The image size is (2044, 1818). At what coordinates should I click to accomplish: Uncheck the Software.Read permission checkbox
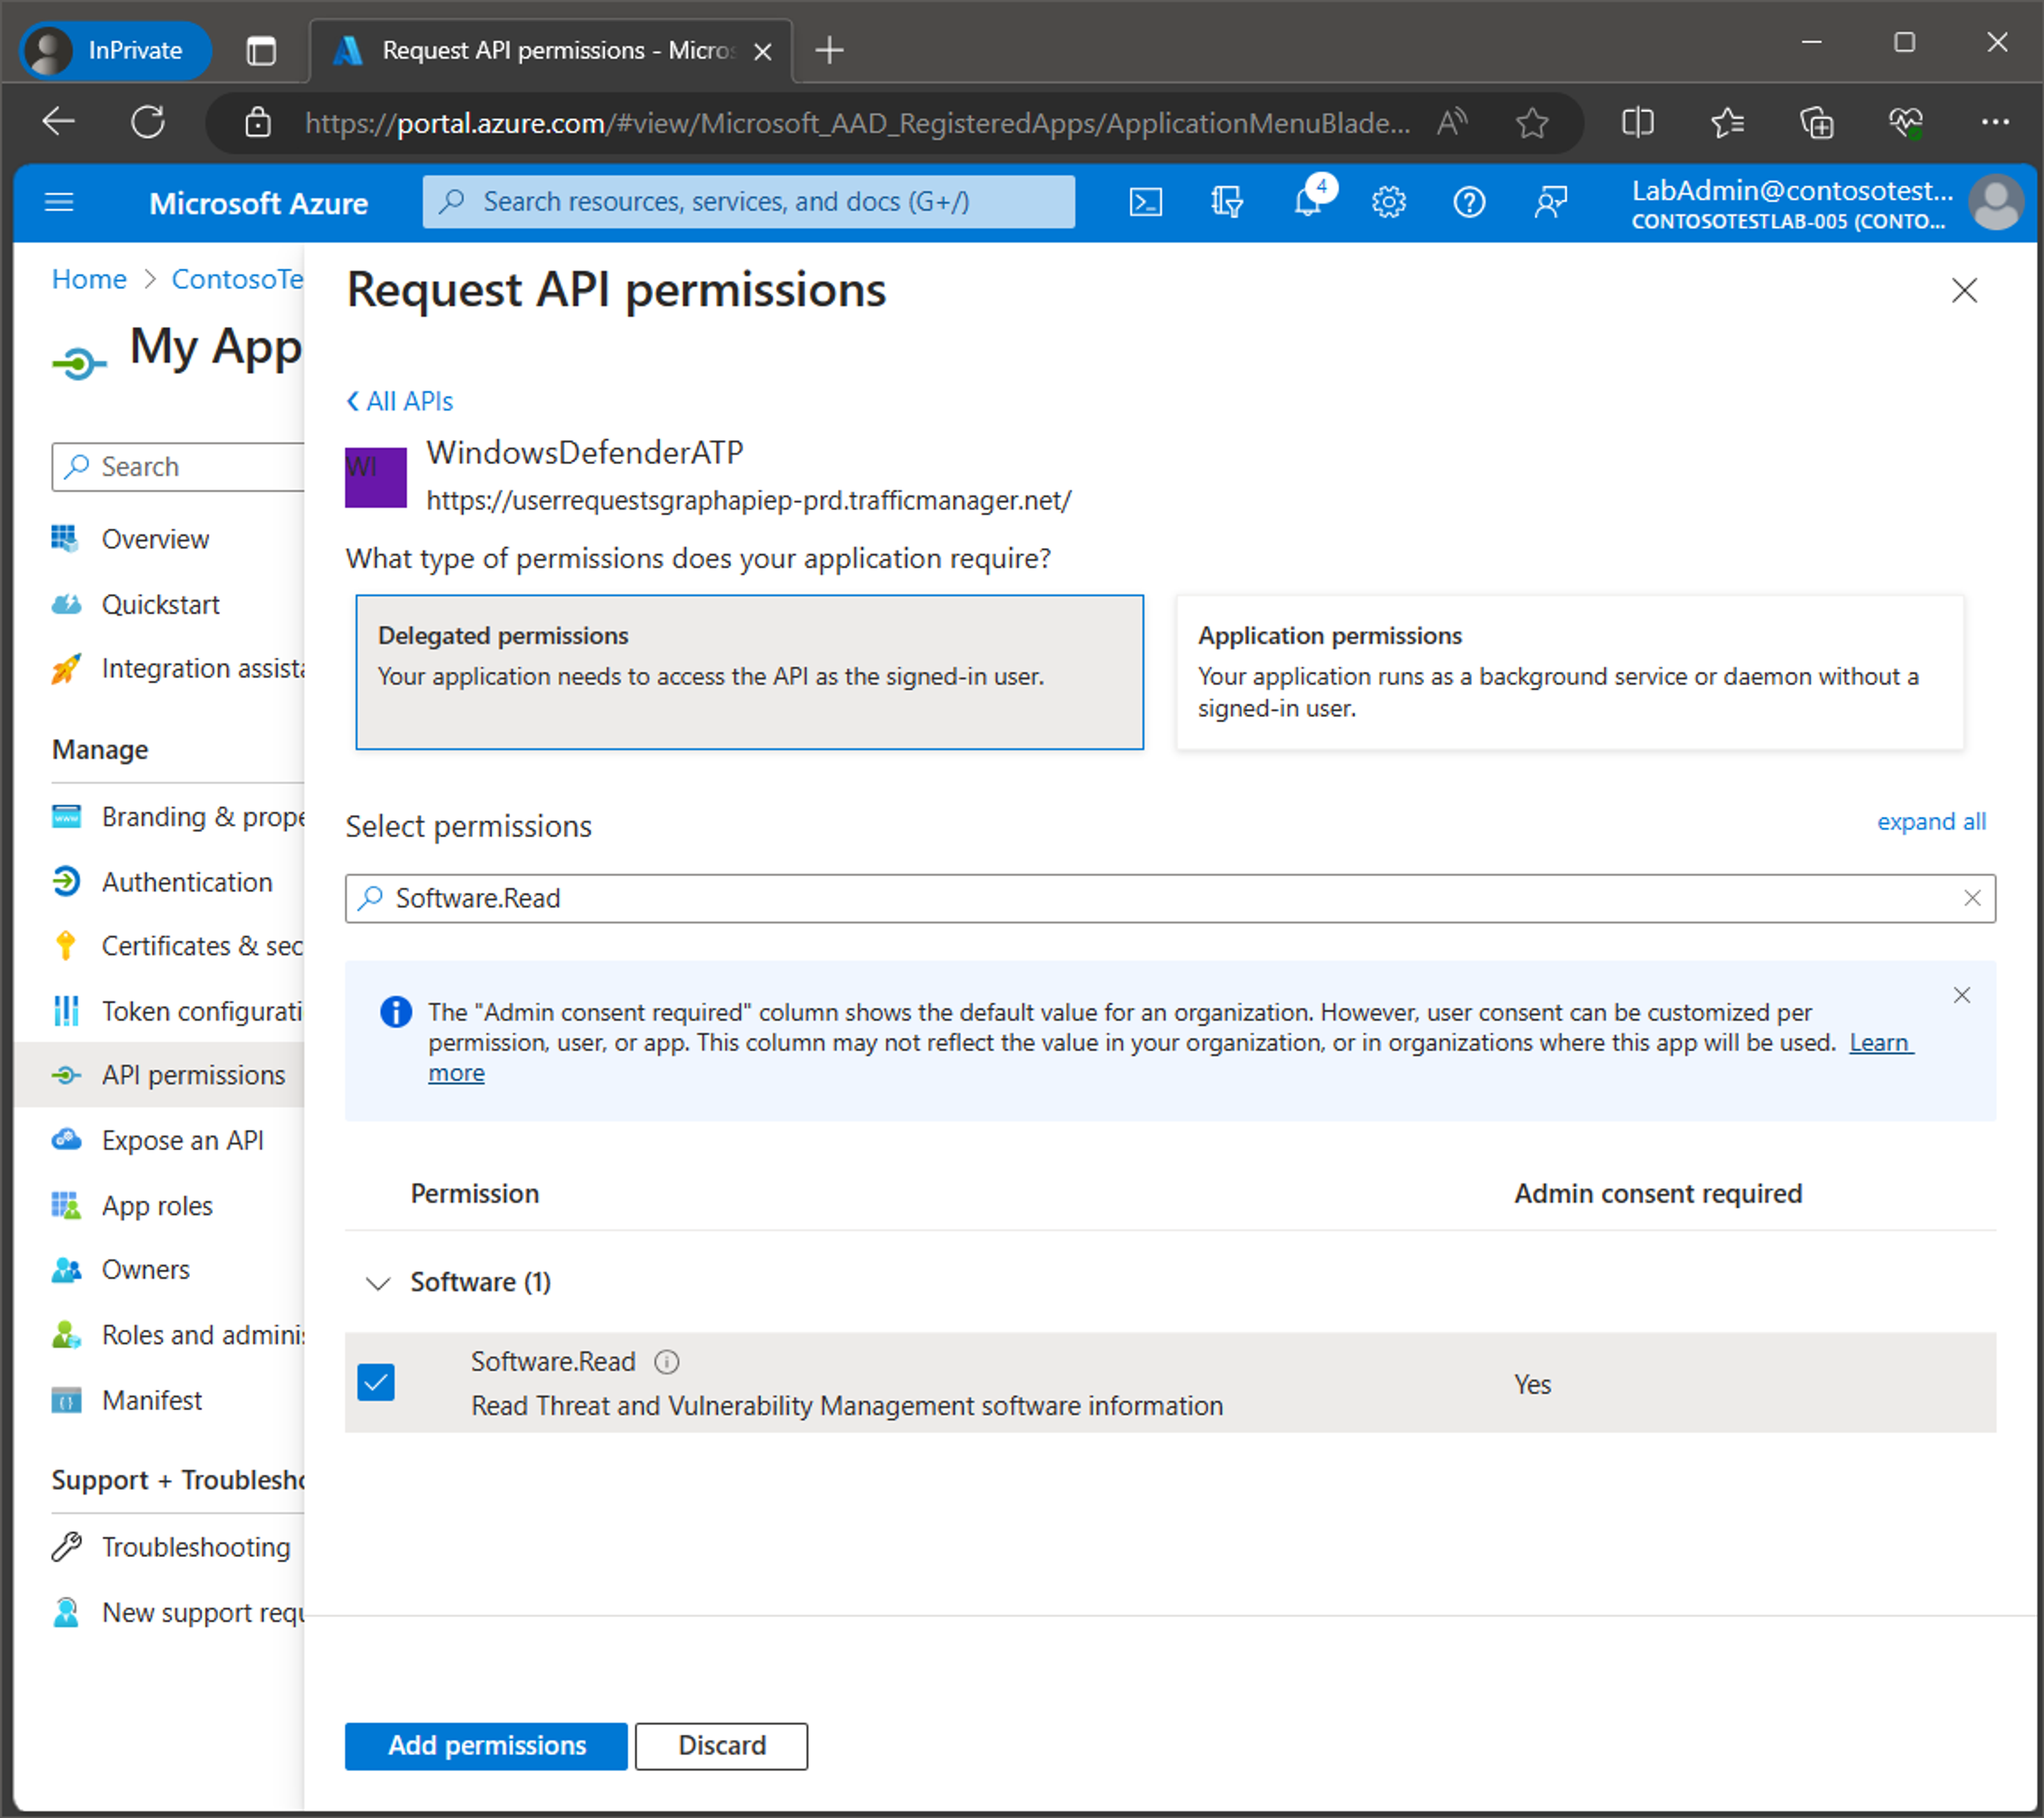point(376,1382)
